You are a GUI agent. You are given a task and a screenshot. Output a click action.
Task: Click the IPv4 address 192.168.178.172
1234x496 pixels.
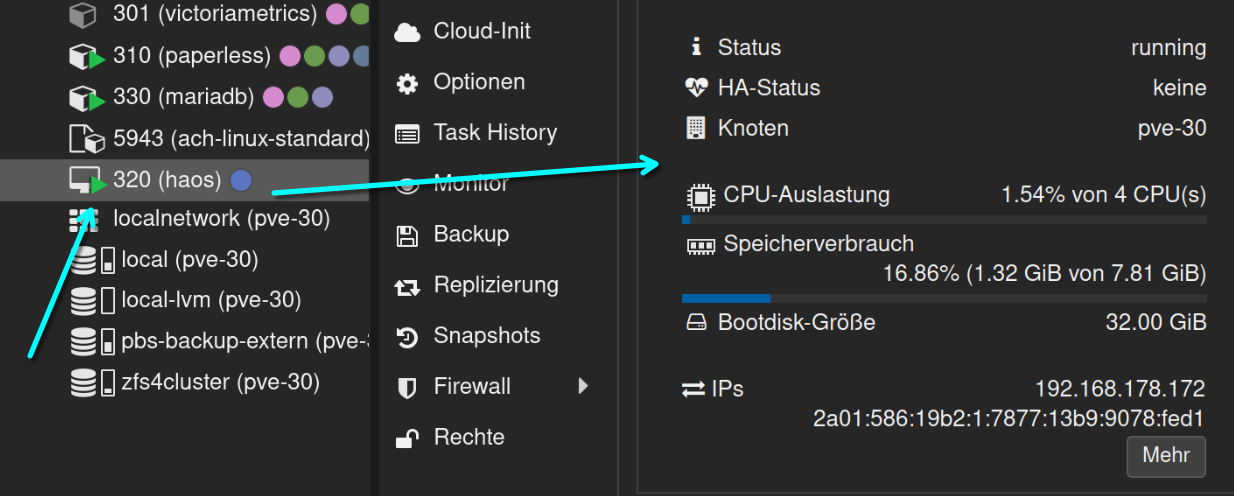coord(1119,389)
